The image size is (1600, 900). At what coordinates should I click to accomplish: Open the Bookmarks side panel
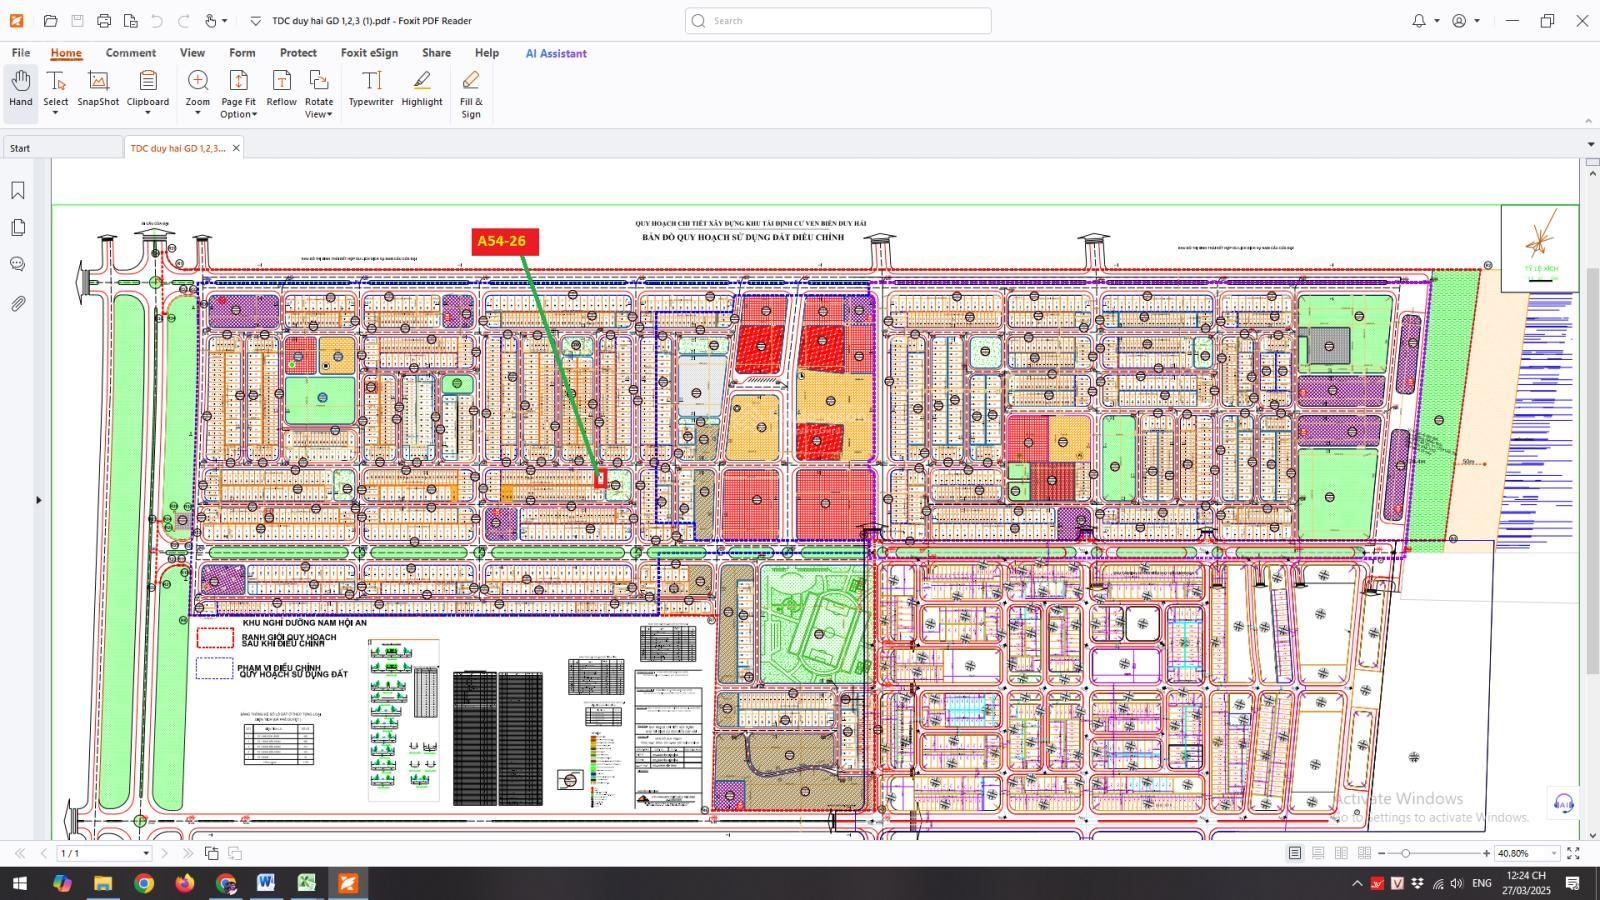(18, 190)
